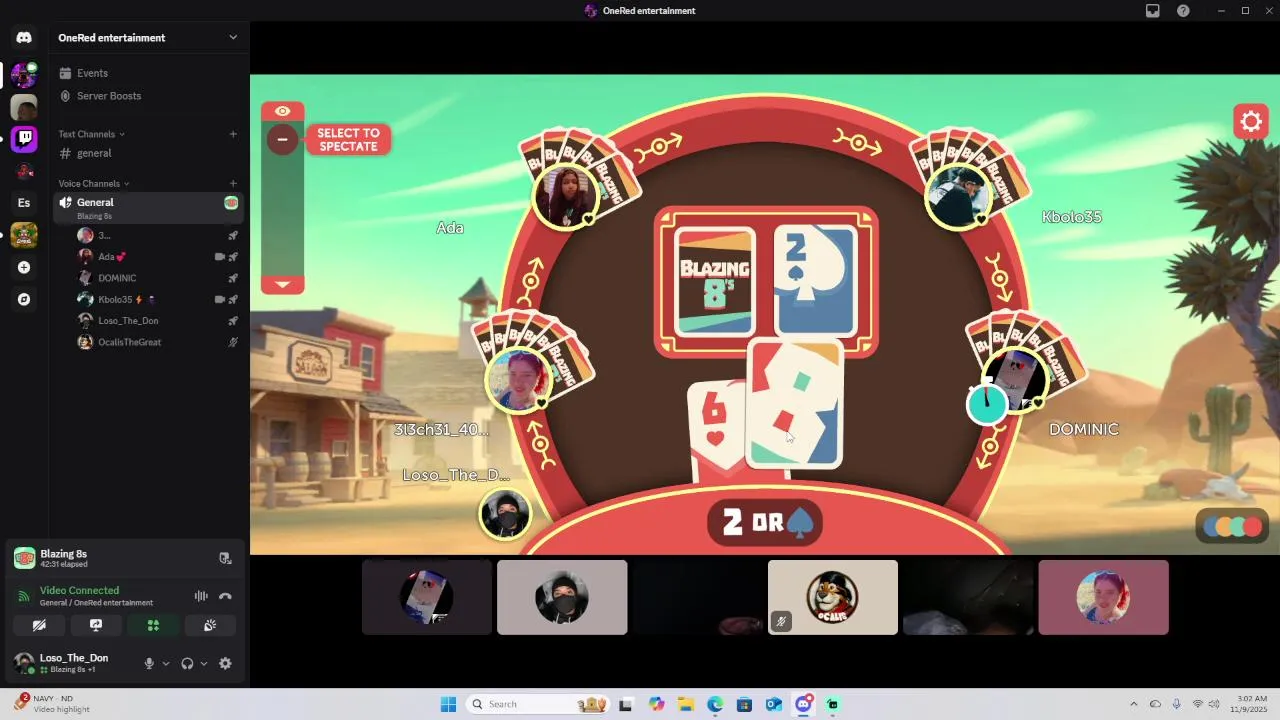
Task: Click the spectate eye icon
Action: (283, 111)
